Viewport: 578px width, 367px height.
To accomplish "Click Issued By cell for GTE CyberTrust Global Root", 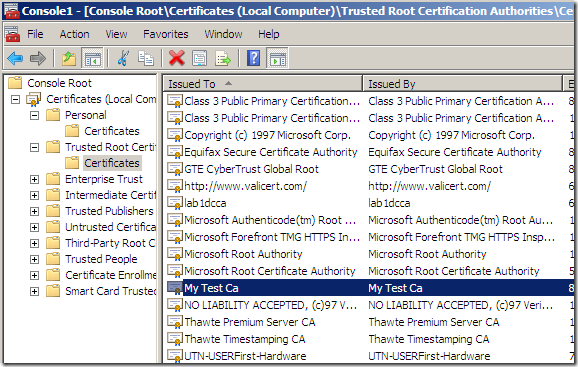I will click(x=435, y=169).
